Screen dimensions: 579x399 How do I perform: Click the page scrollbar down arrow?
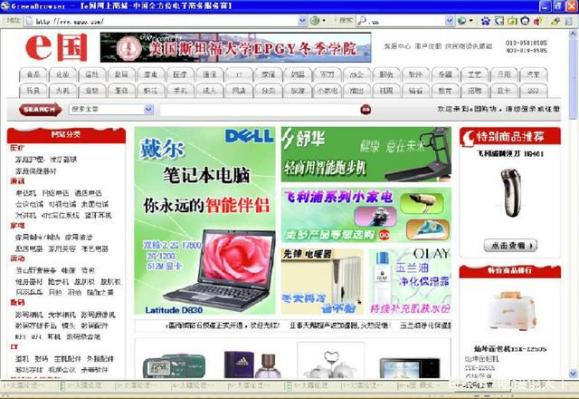pyautogui.click(x=573, y=372)
